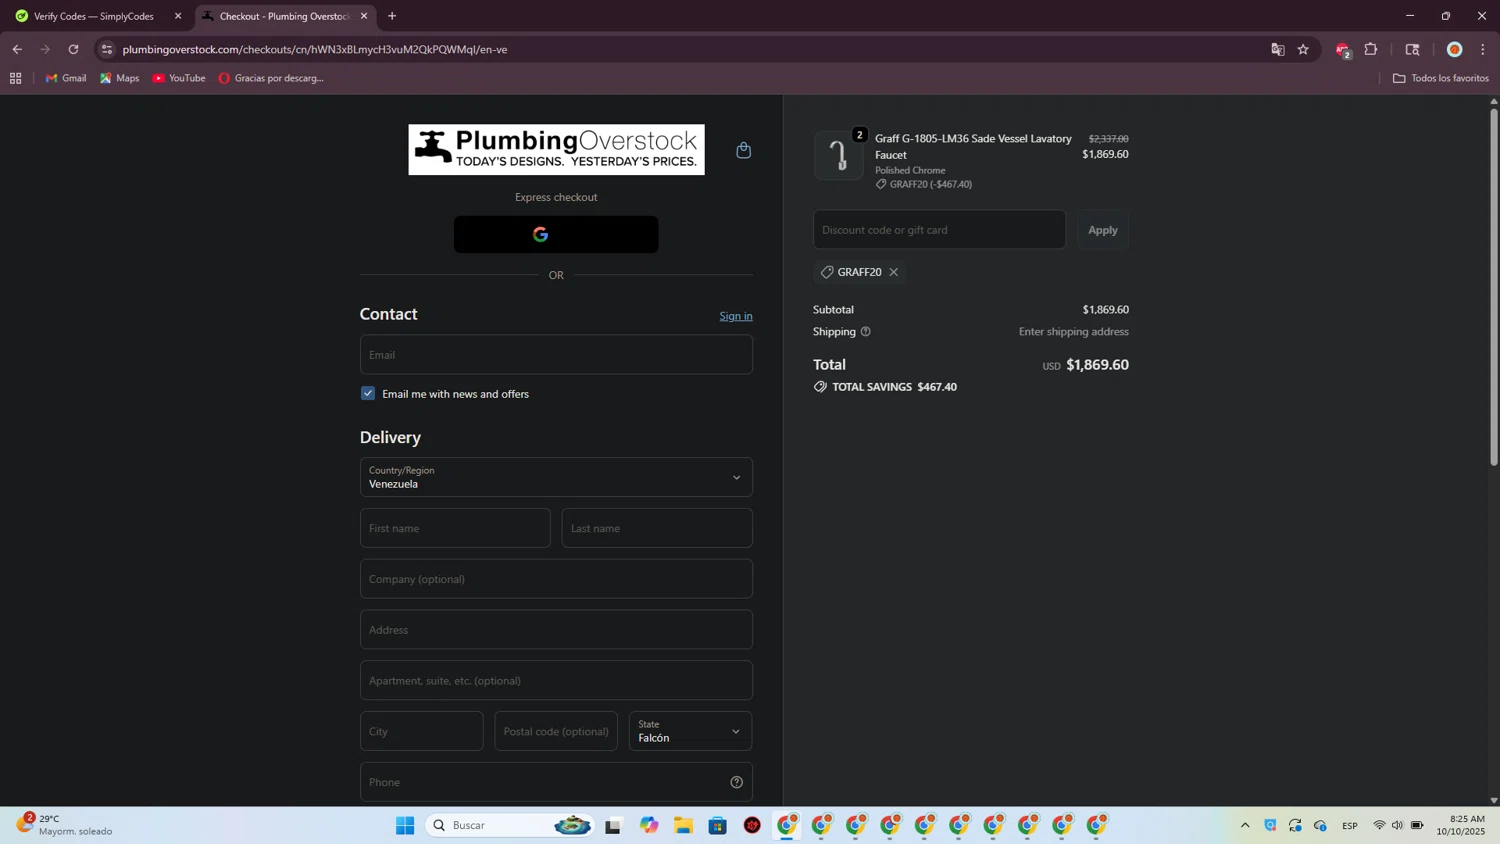The width and height of the screenshot is (1500, 844).
Task: Open the Chrome three-dot menu
Action: click(x=1483, y=49)
